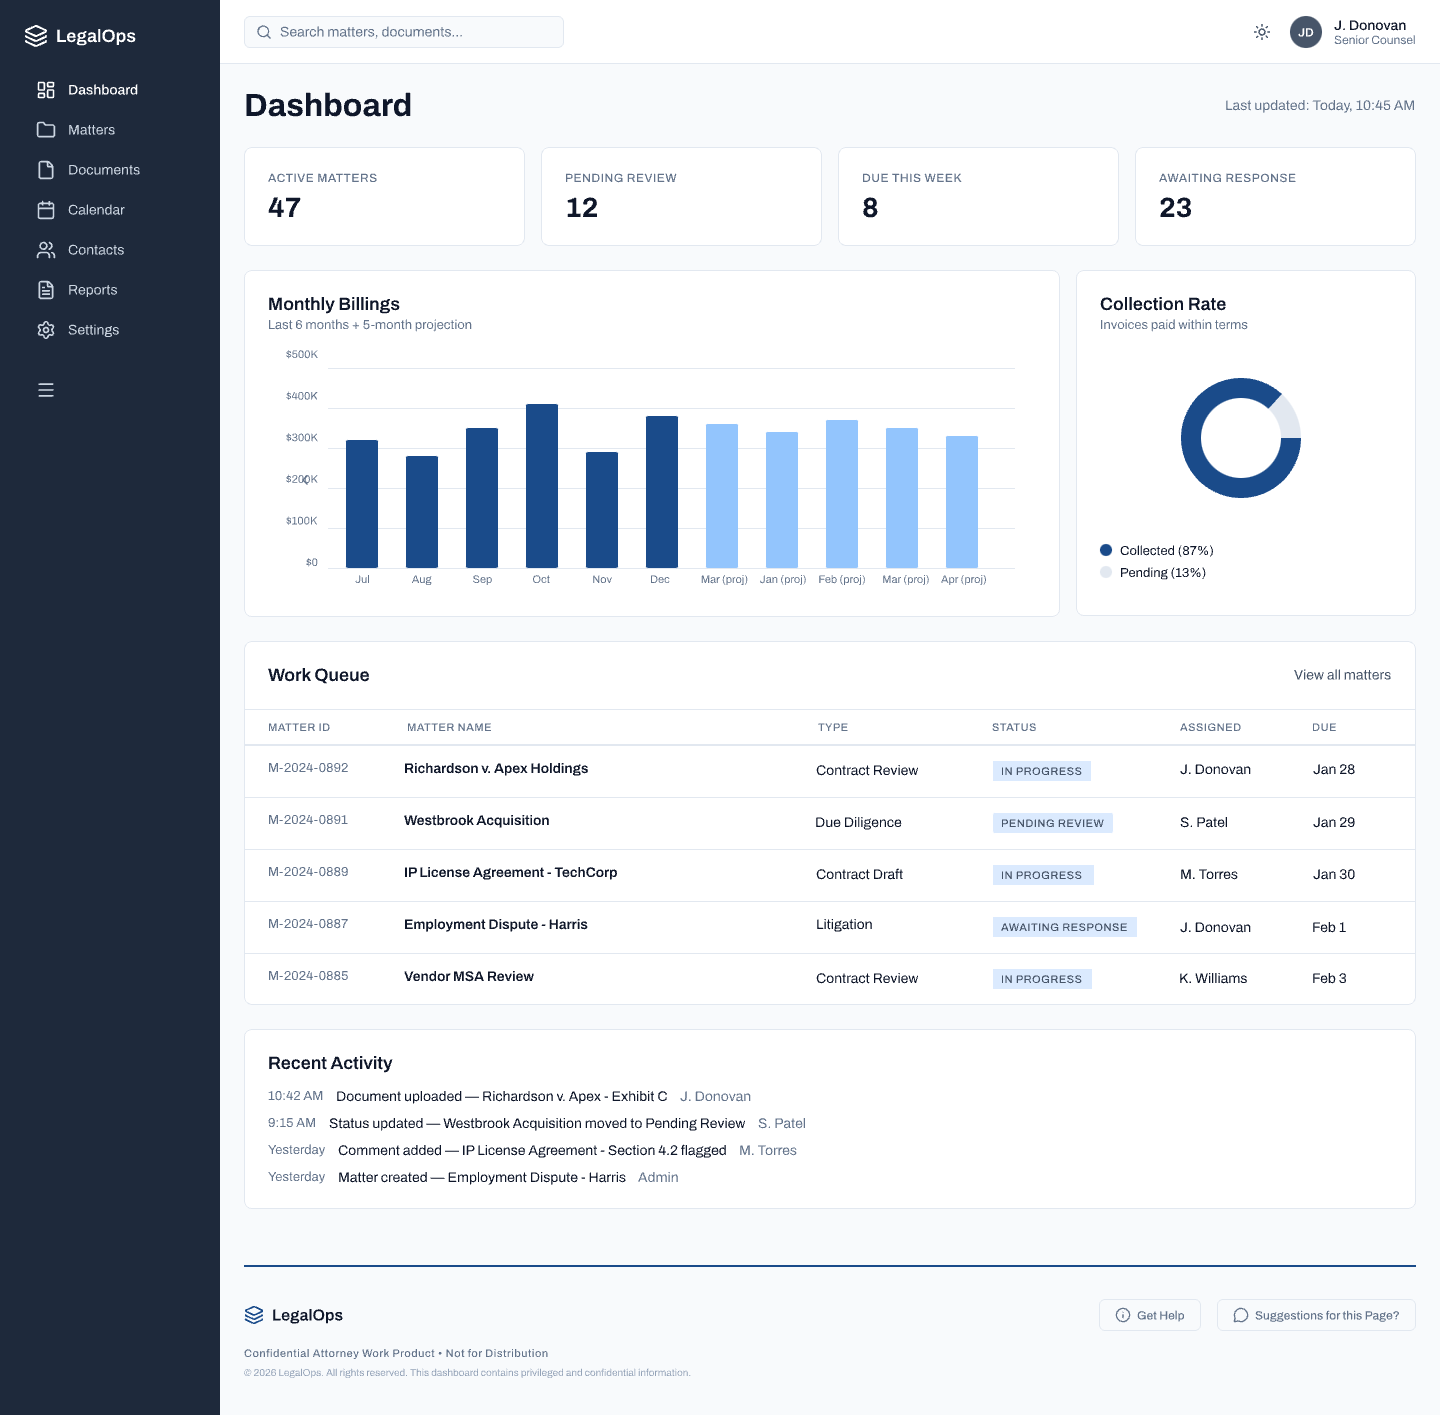Open the profile menu via JD avatar

1306,32
